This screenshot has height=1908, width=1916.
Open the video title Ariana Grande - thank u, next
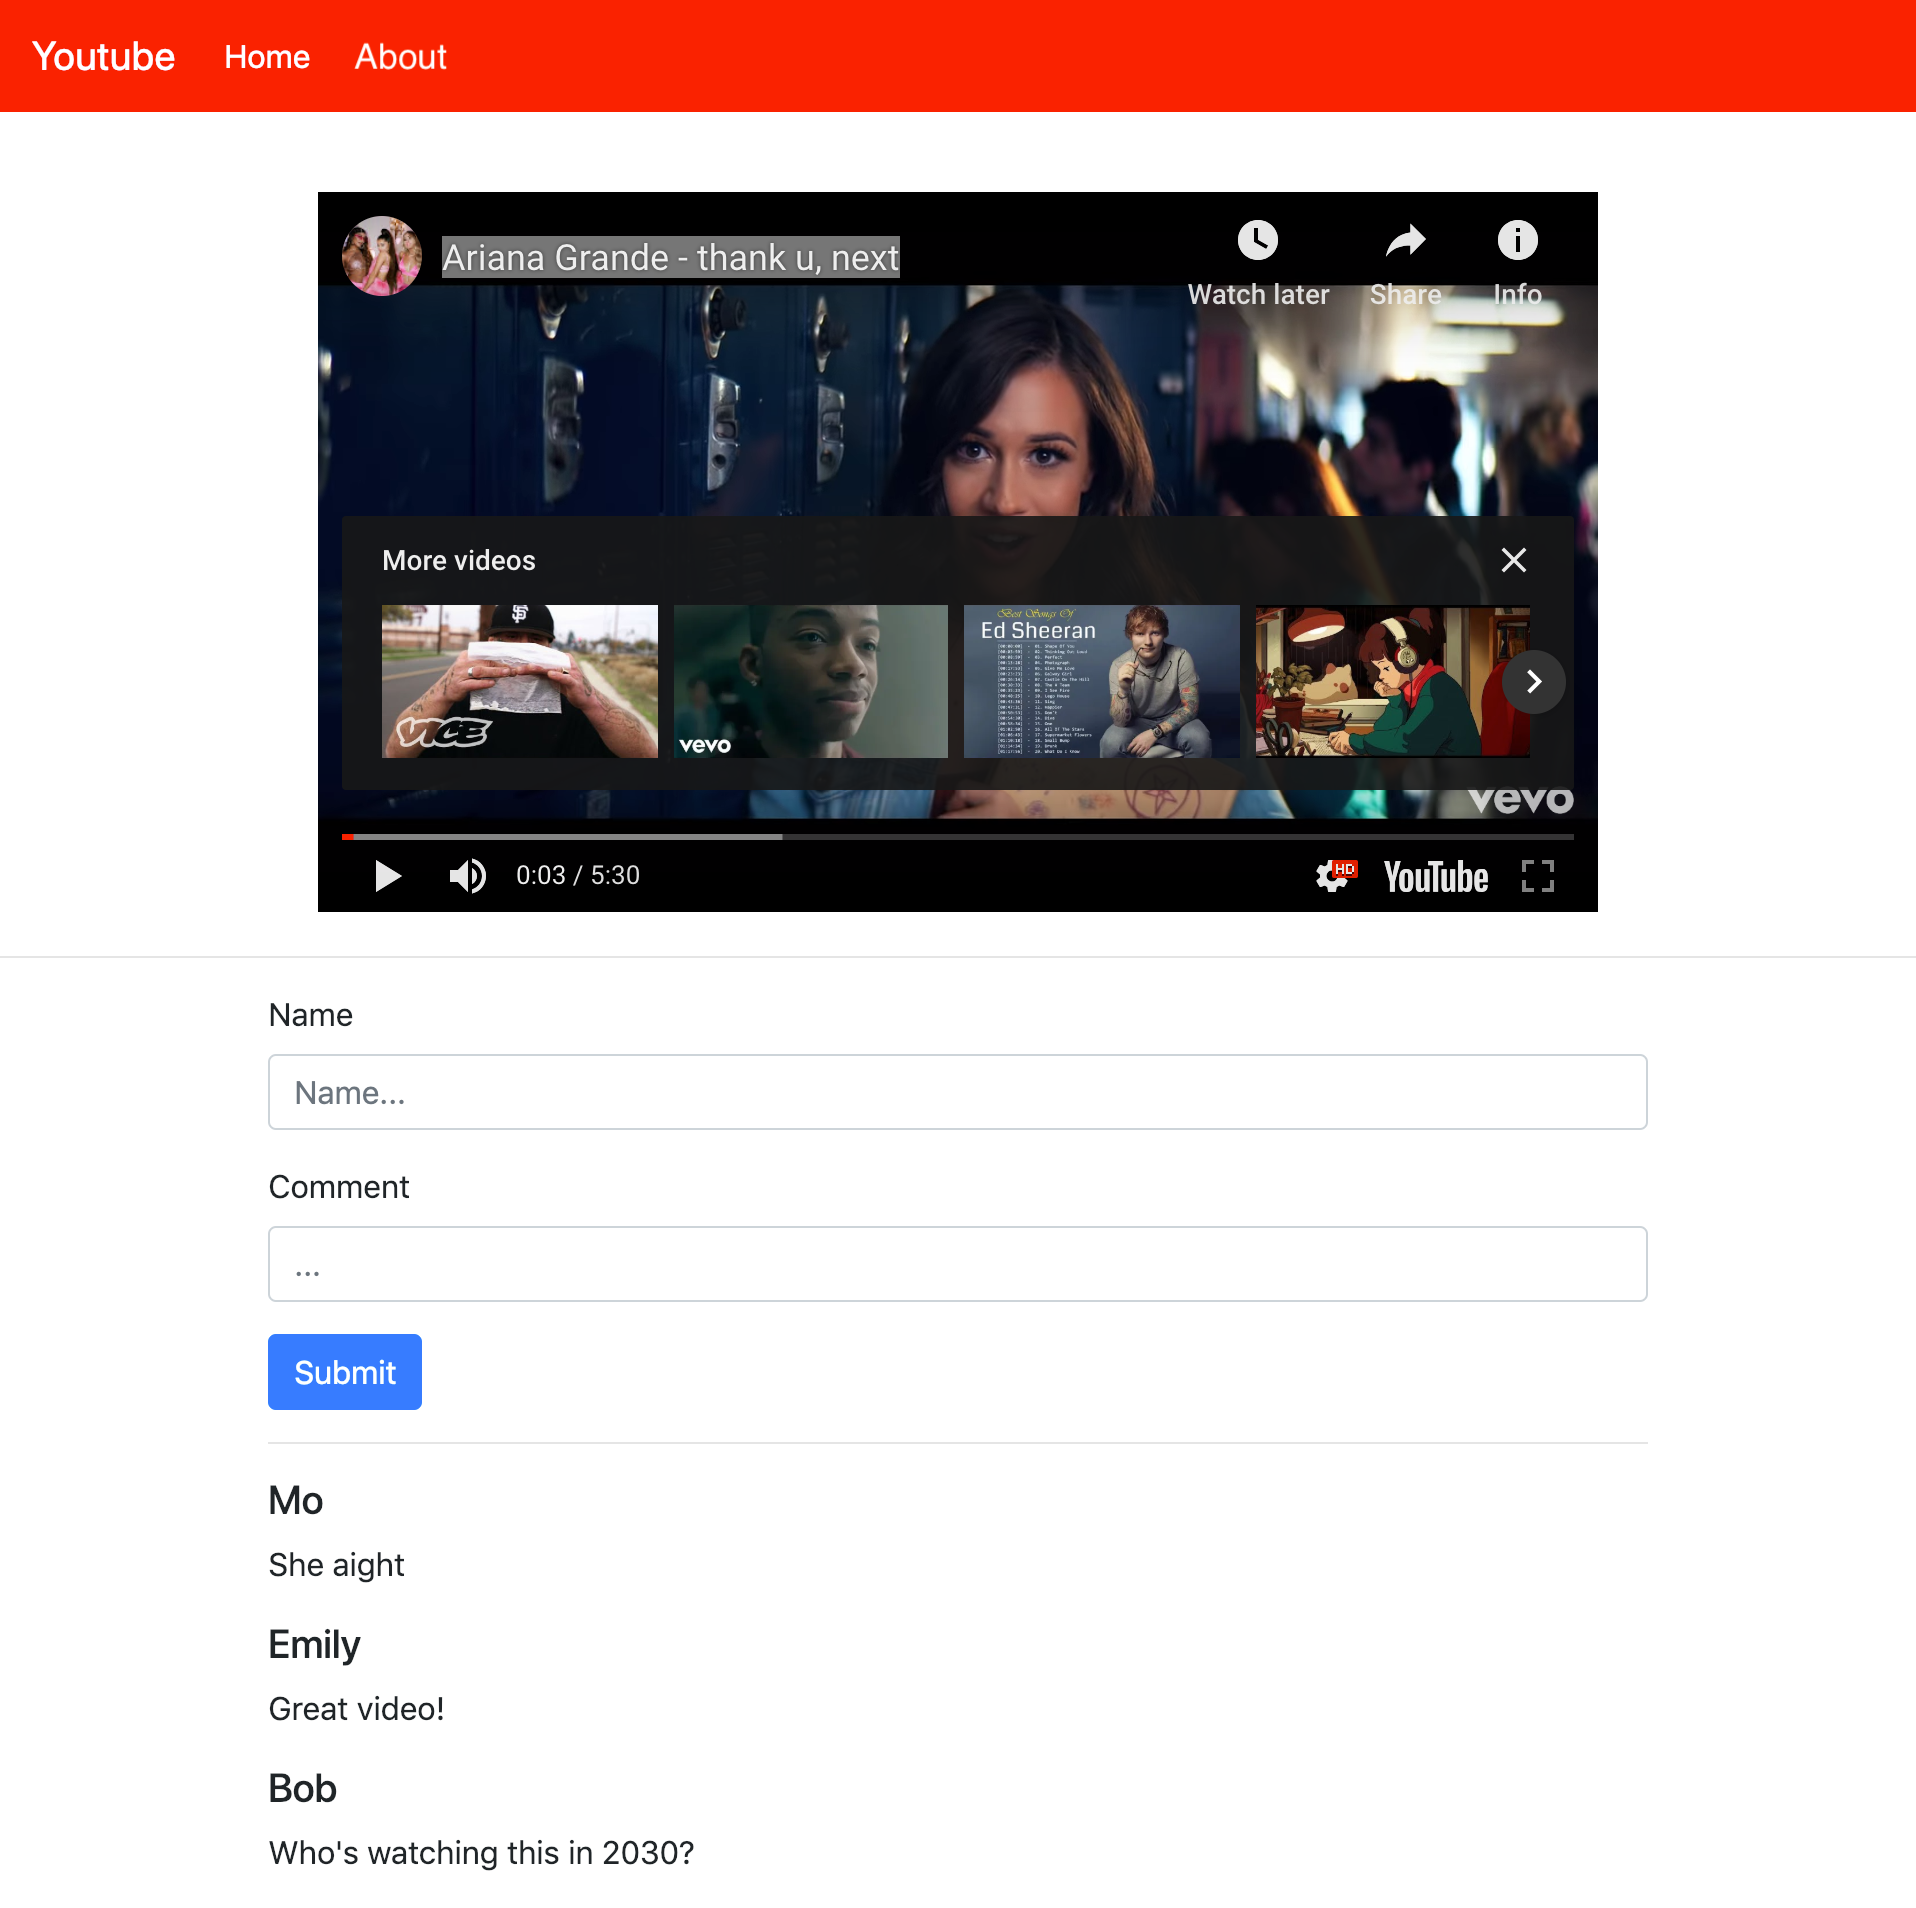[x=670, y=258]
